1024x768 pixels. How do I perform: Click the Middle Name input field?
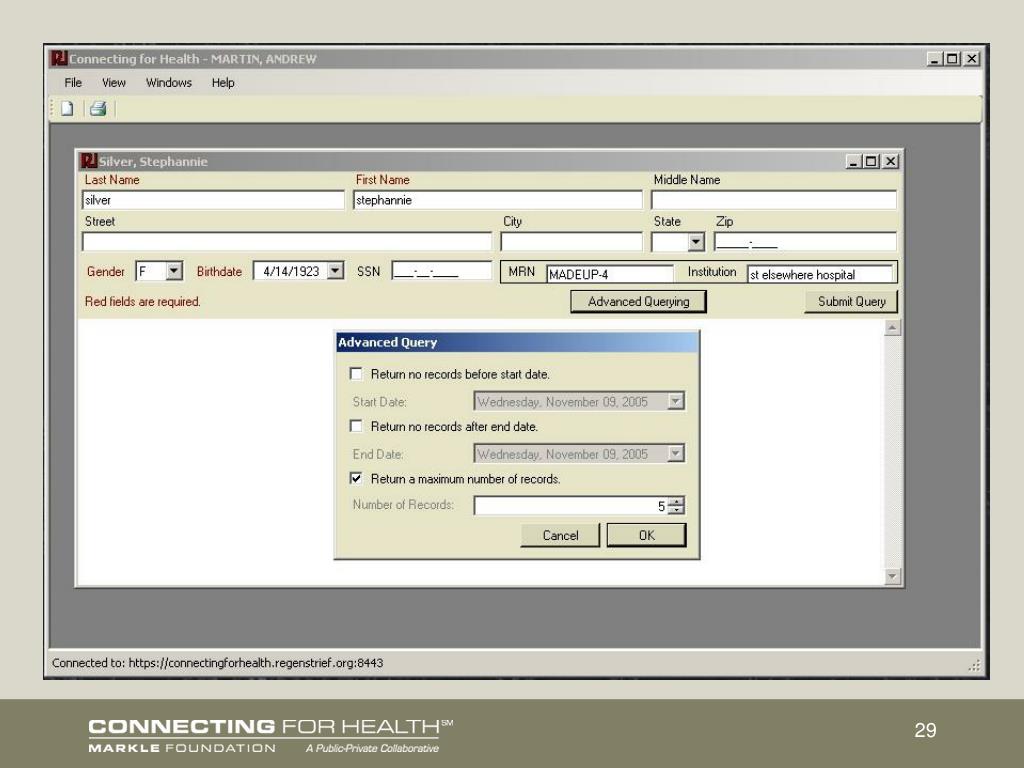point(774,200)
